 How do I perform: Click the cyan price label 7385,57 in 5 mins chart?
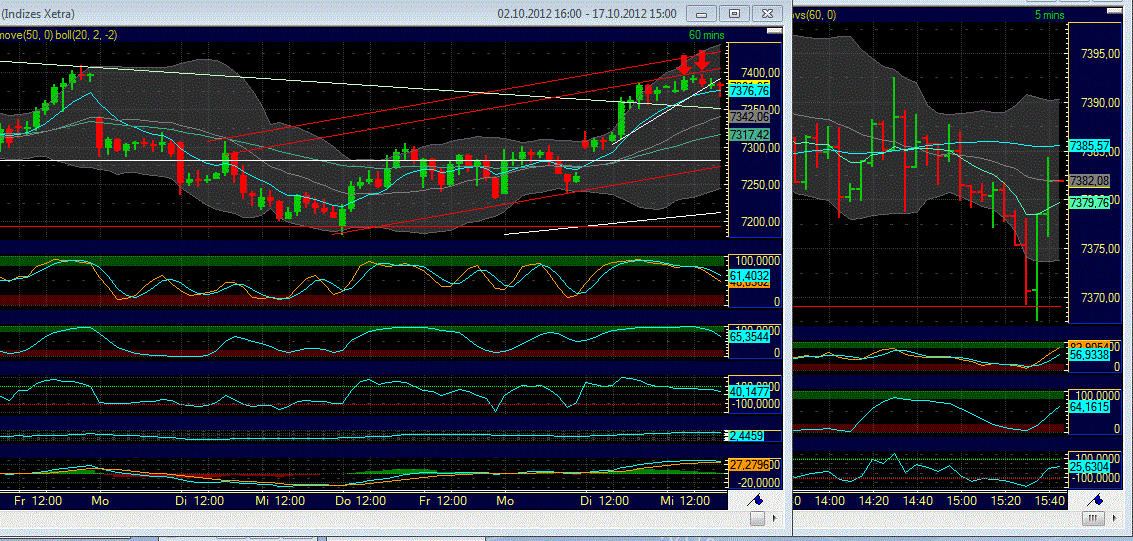(1088, 145)
